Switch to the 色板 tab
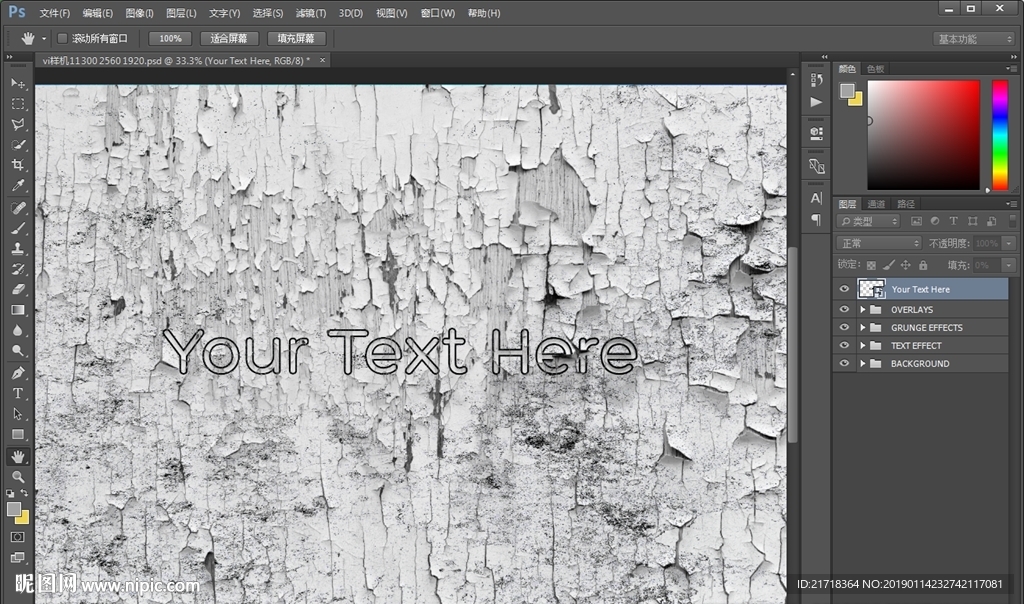Screen dimensions: 1024x604 [x=876, y=69]
